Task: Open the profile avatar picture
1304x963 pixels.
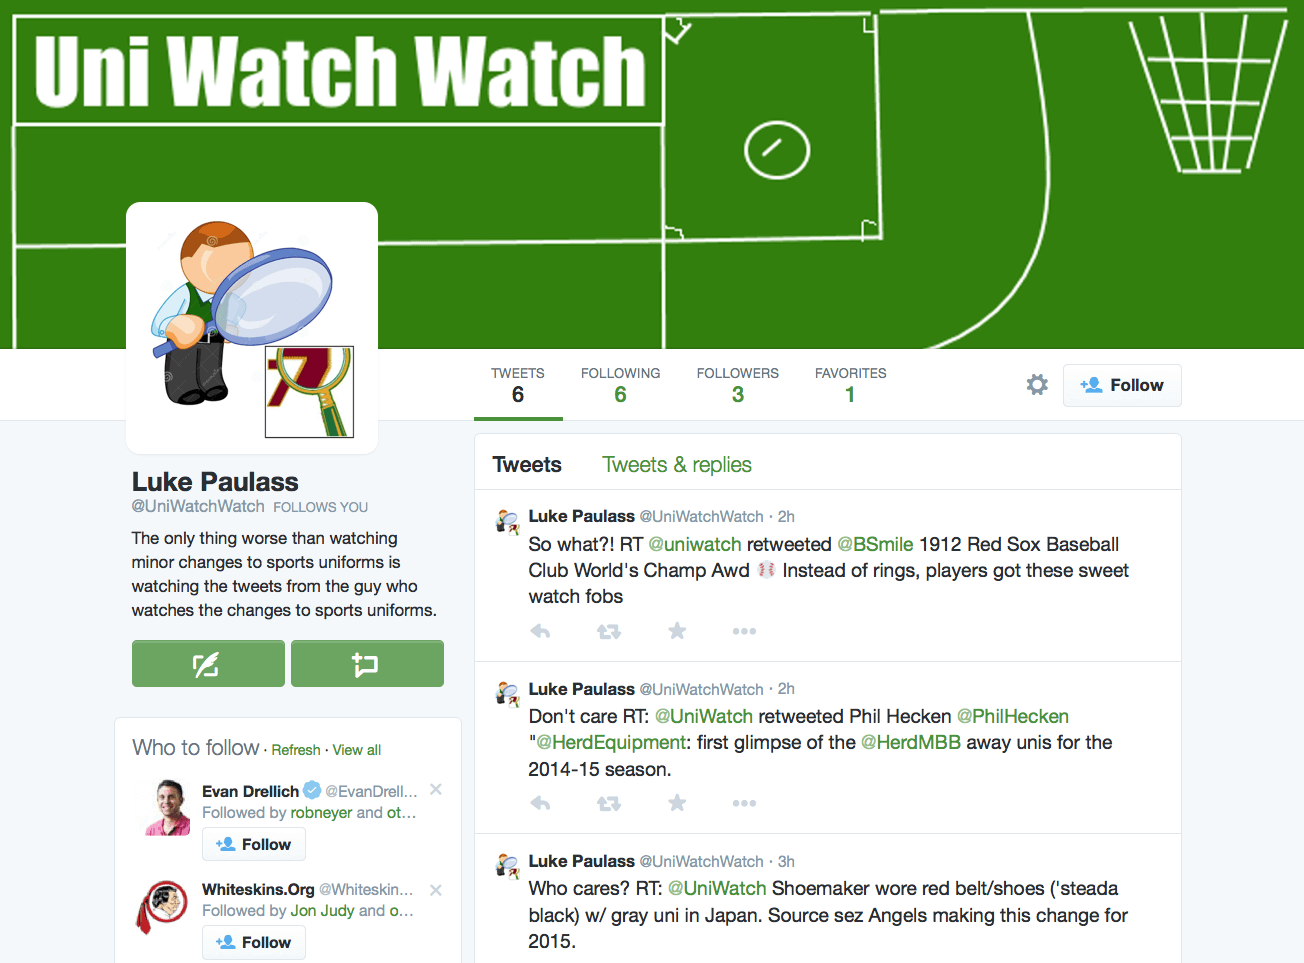Action: [x=252, y=328]
